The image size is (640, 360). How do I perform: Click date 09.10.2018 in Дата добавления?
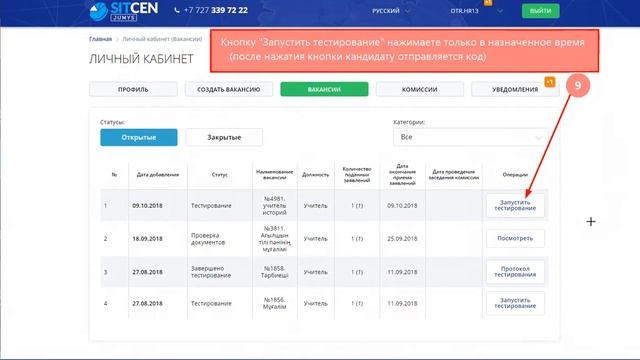point(147,206)
